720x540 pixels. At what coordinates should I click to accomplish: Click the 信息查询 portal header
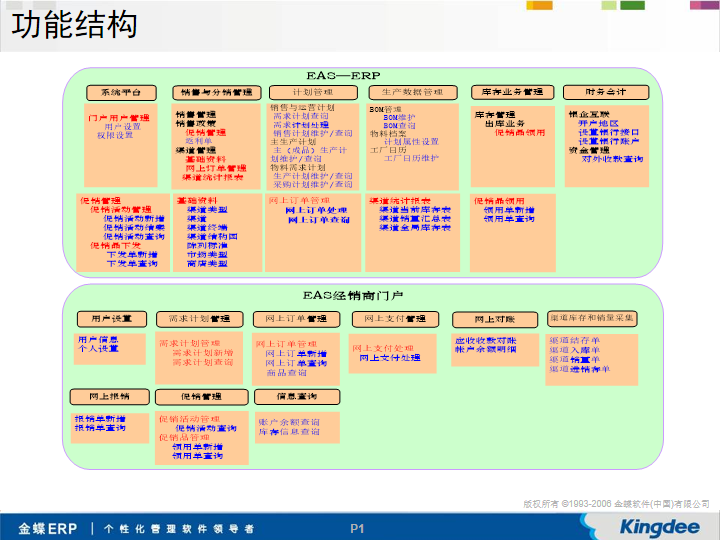click(297, 397)
